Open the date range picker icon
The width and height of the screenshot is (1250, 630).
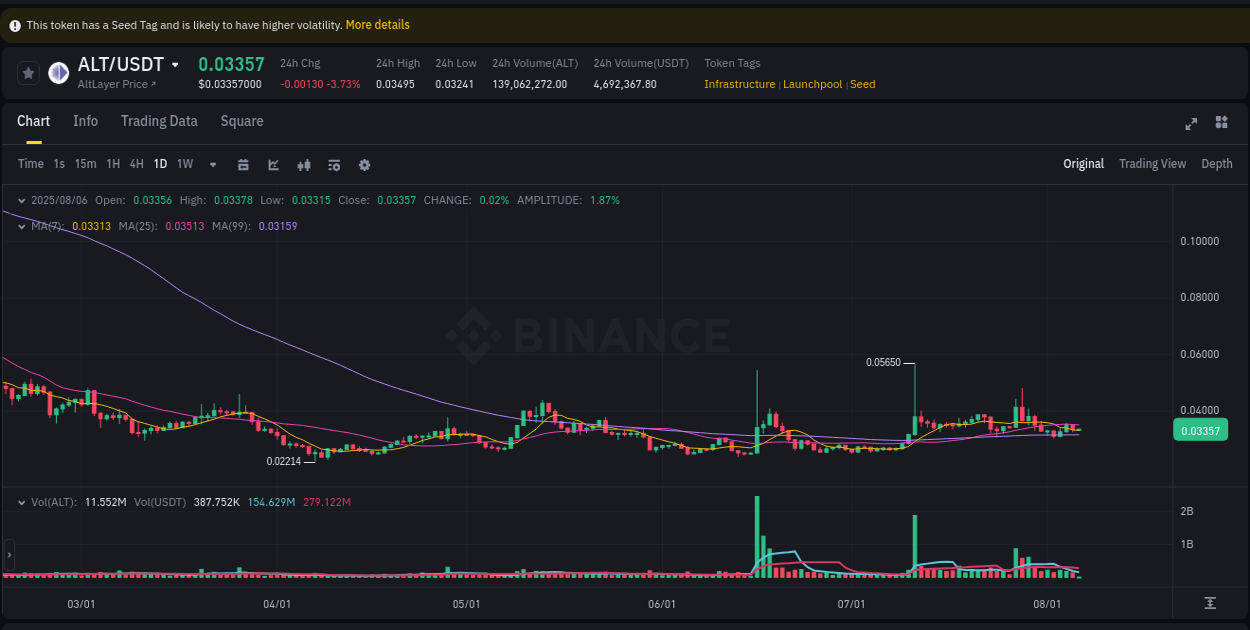(243, 164)
